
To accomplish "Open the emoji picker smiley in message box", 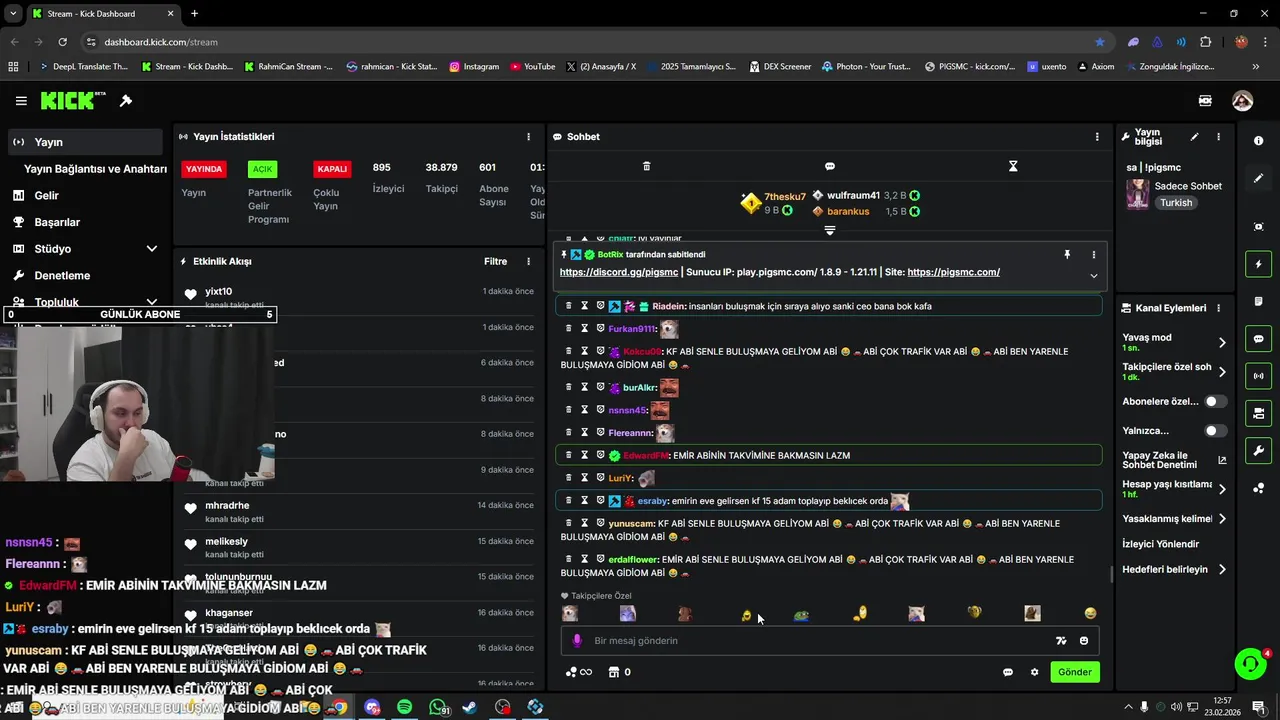I will (x=1084, y=641).
